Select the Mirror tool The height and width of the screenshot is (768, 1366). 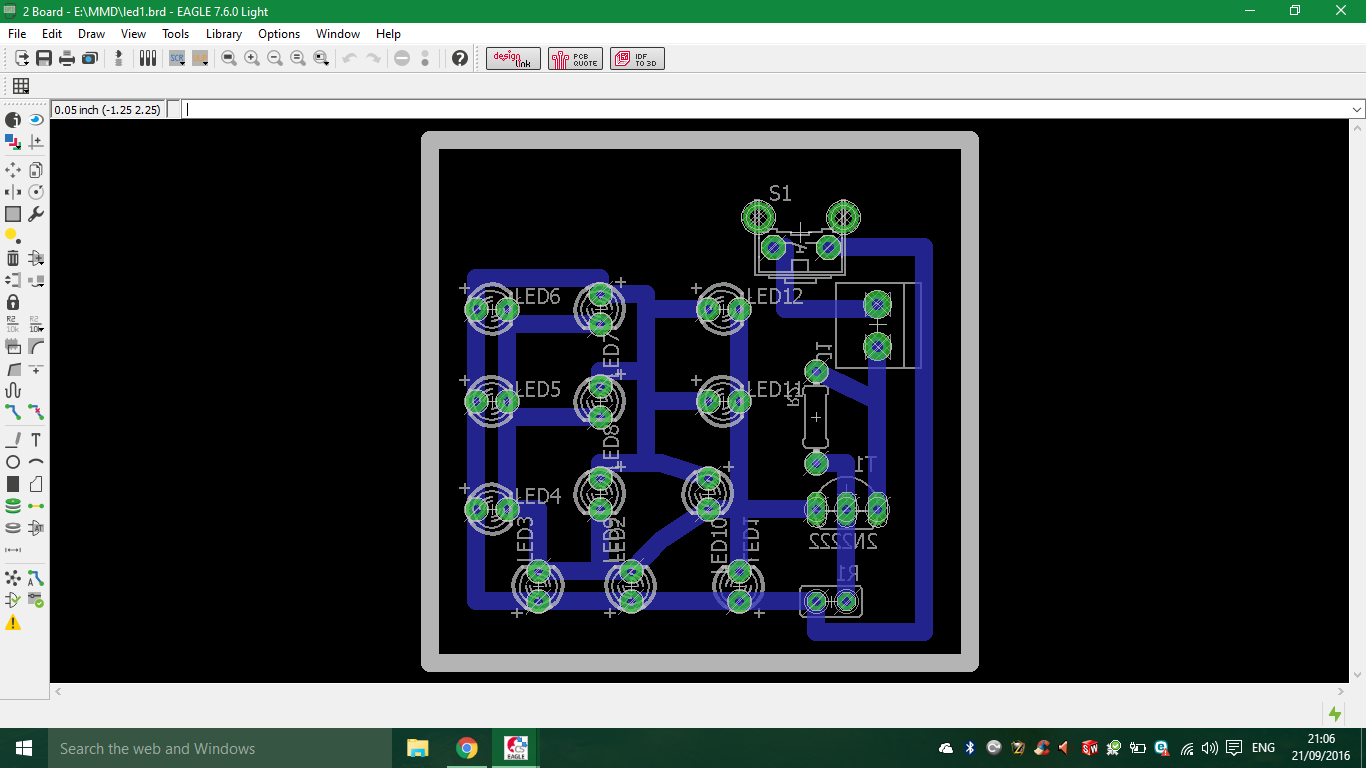pyautogui.click(x=13, y=192)
